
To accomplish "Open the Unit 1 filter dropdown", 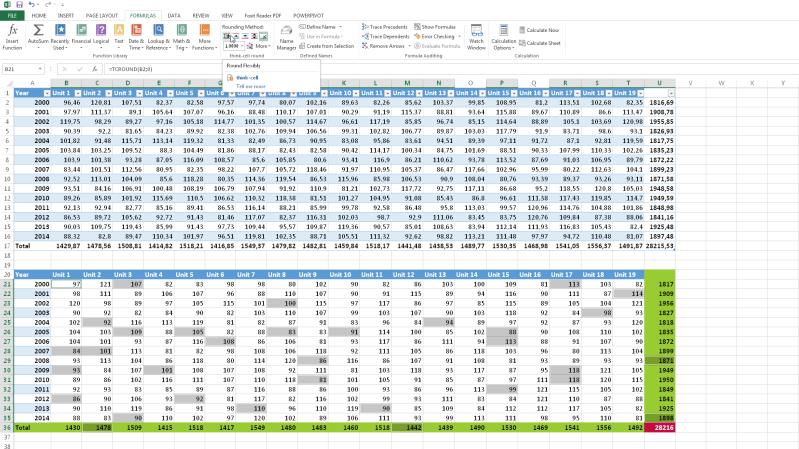I will [x=78, y=93].
